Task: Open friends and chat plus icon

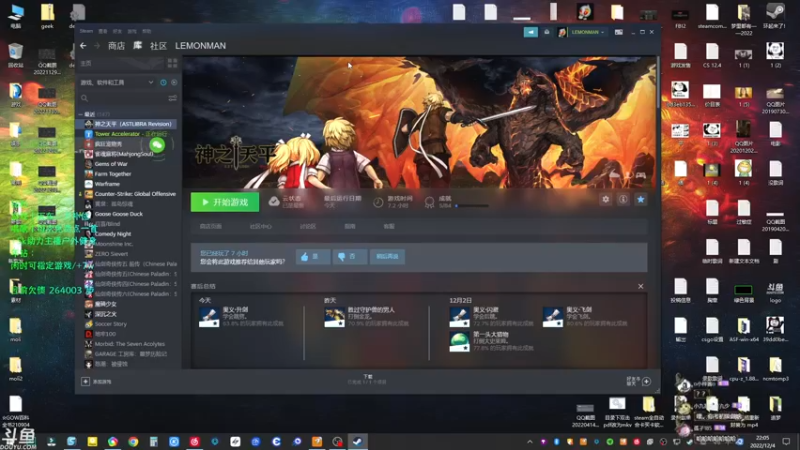Action: [646, 381]
